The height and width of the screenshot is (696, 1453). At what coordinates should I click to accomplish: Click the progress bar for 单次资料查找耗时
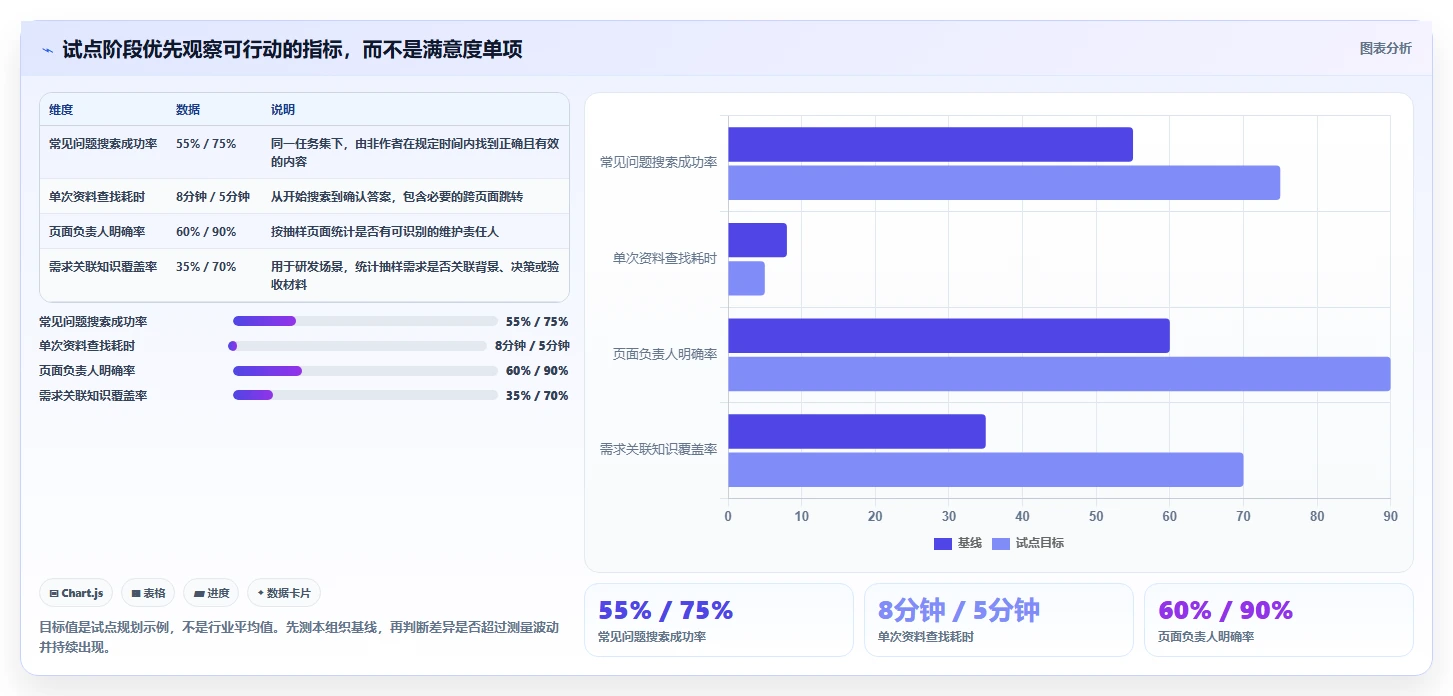tap(358, 346)
